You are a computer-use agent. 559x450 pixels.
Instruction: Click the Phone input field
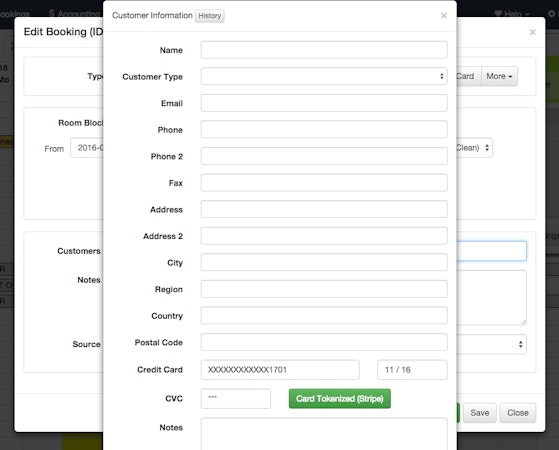[324, 129]
